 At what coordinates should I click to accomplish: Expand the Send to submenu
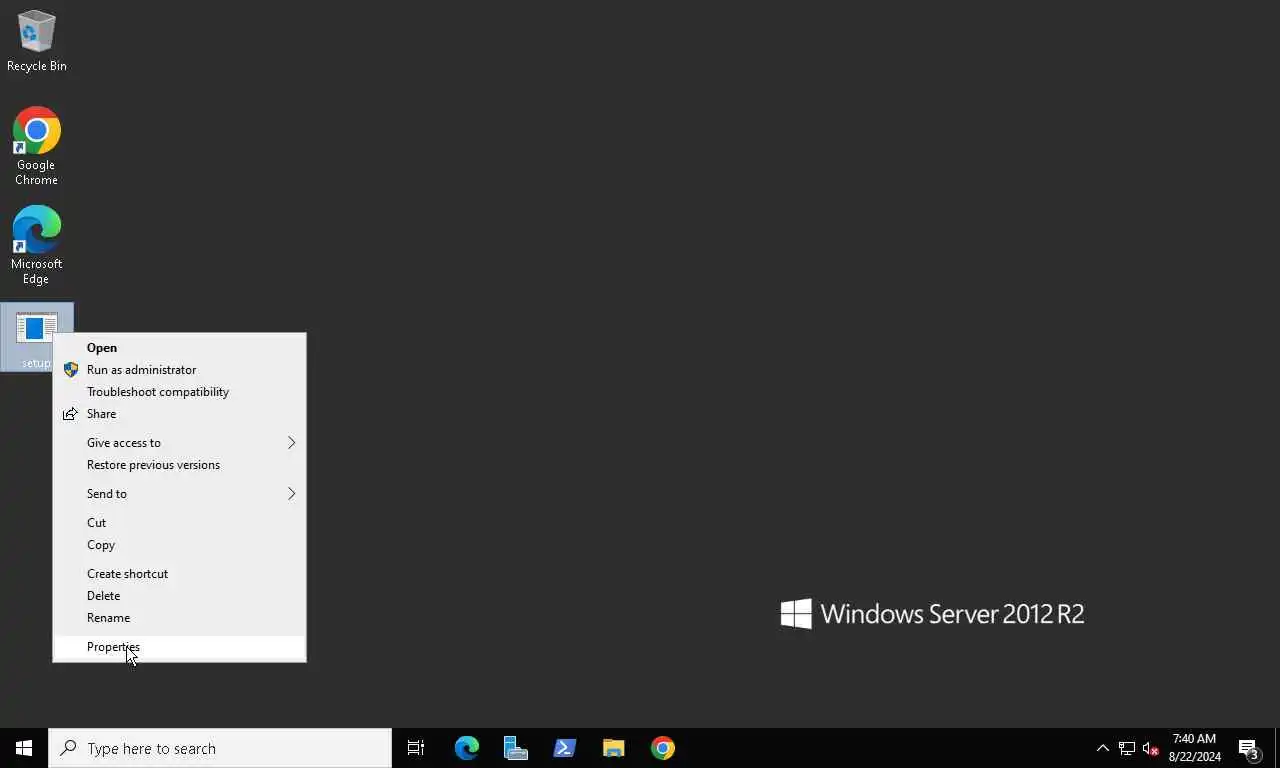coord(179,494)
